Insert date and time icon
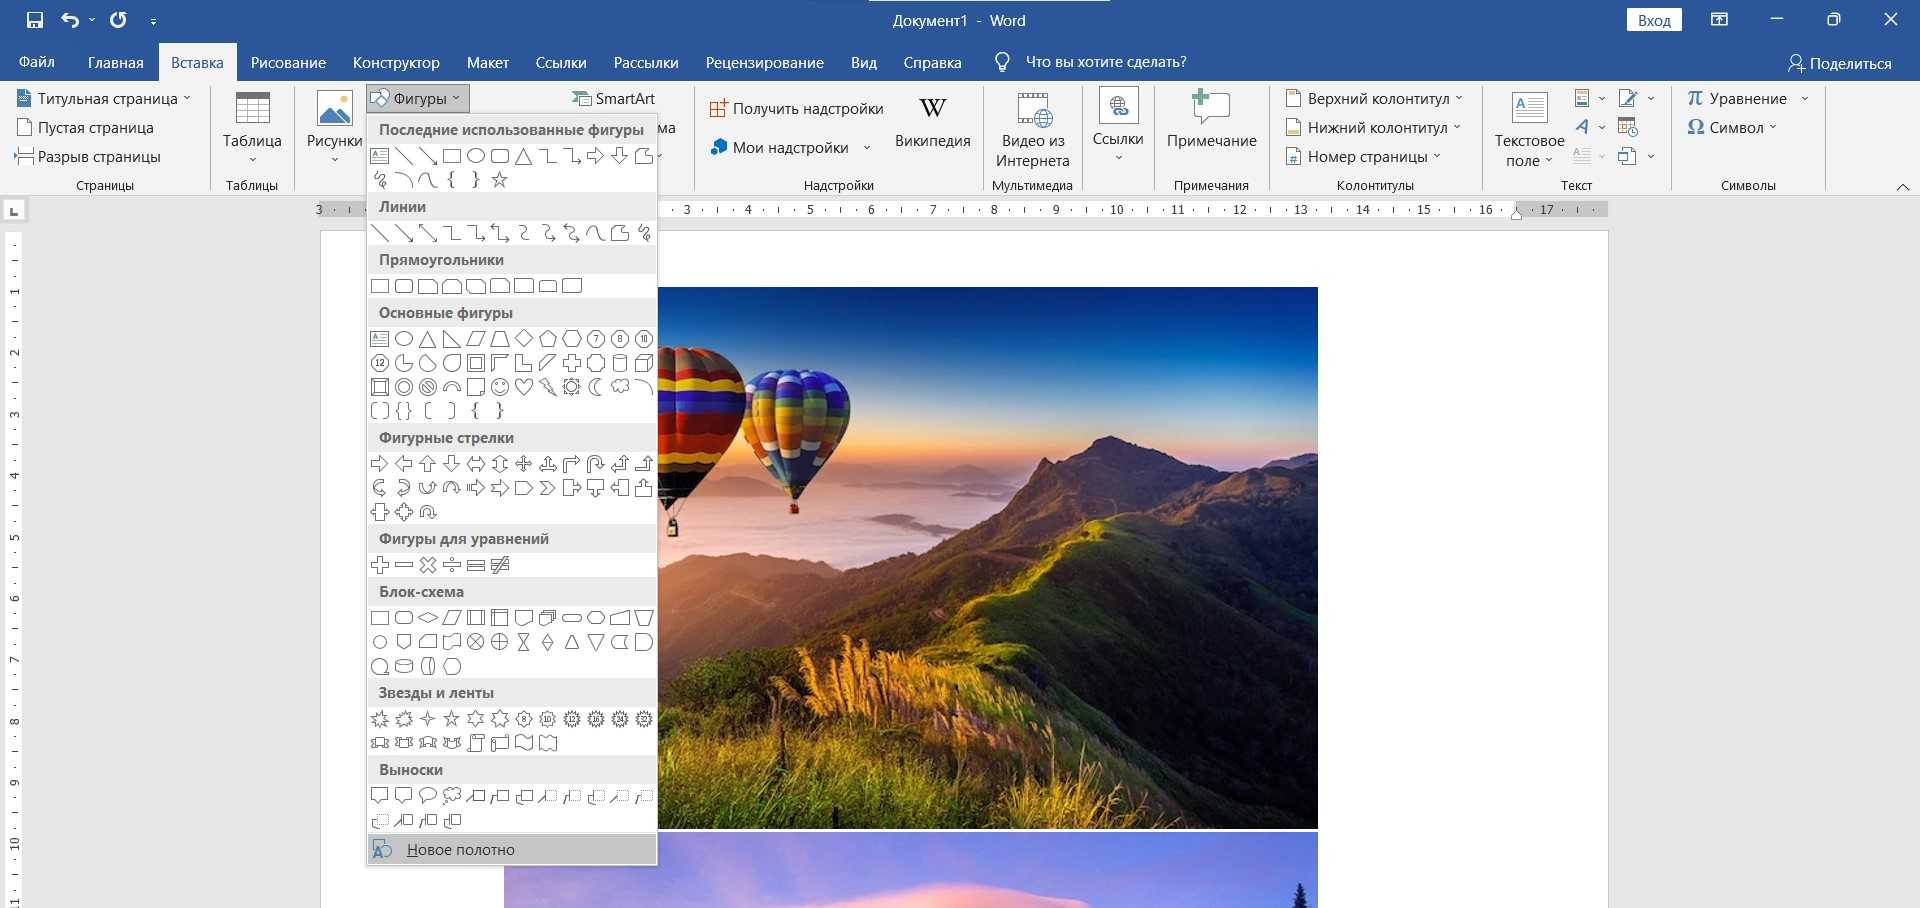 coord(1628,127)
